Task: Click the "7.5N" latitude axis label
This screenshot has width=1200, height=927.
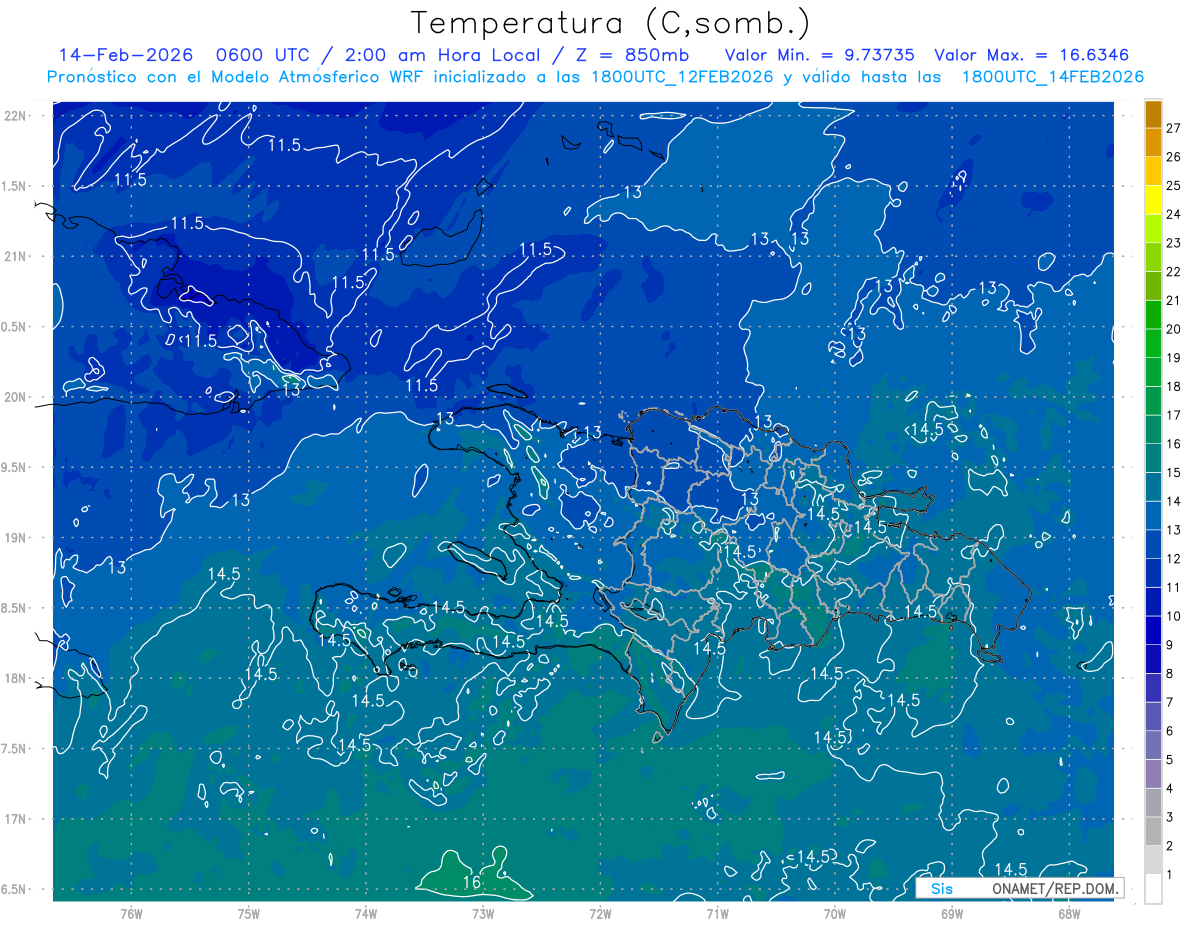Action: tap(15, 749)
